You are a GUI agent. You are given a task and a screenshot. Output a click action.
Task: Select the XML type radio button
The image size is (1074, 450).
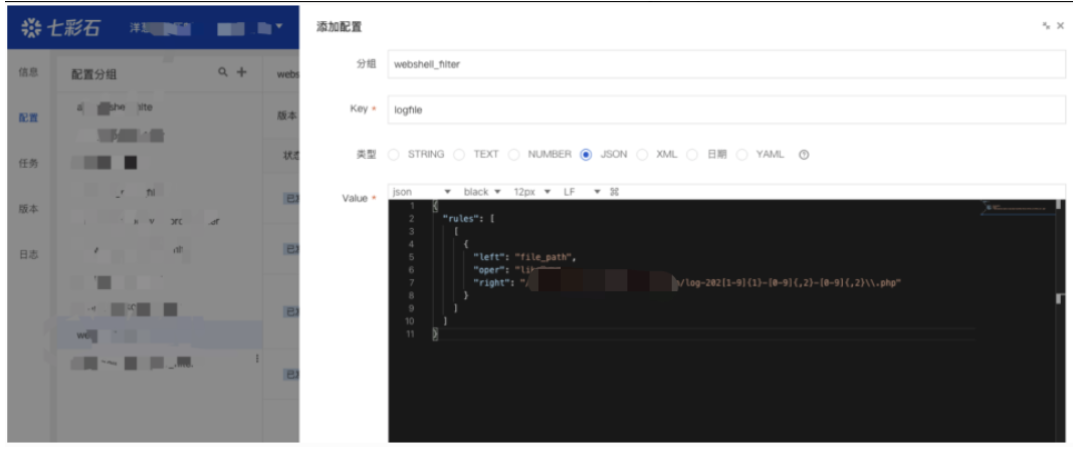642,155
